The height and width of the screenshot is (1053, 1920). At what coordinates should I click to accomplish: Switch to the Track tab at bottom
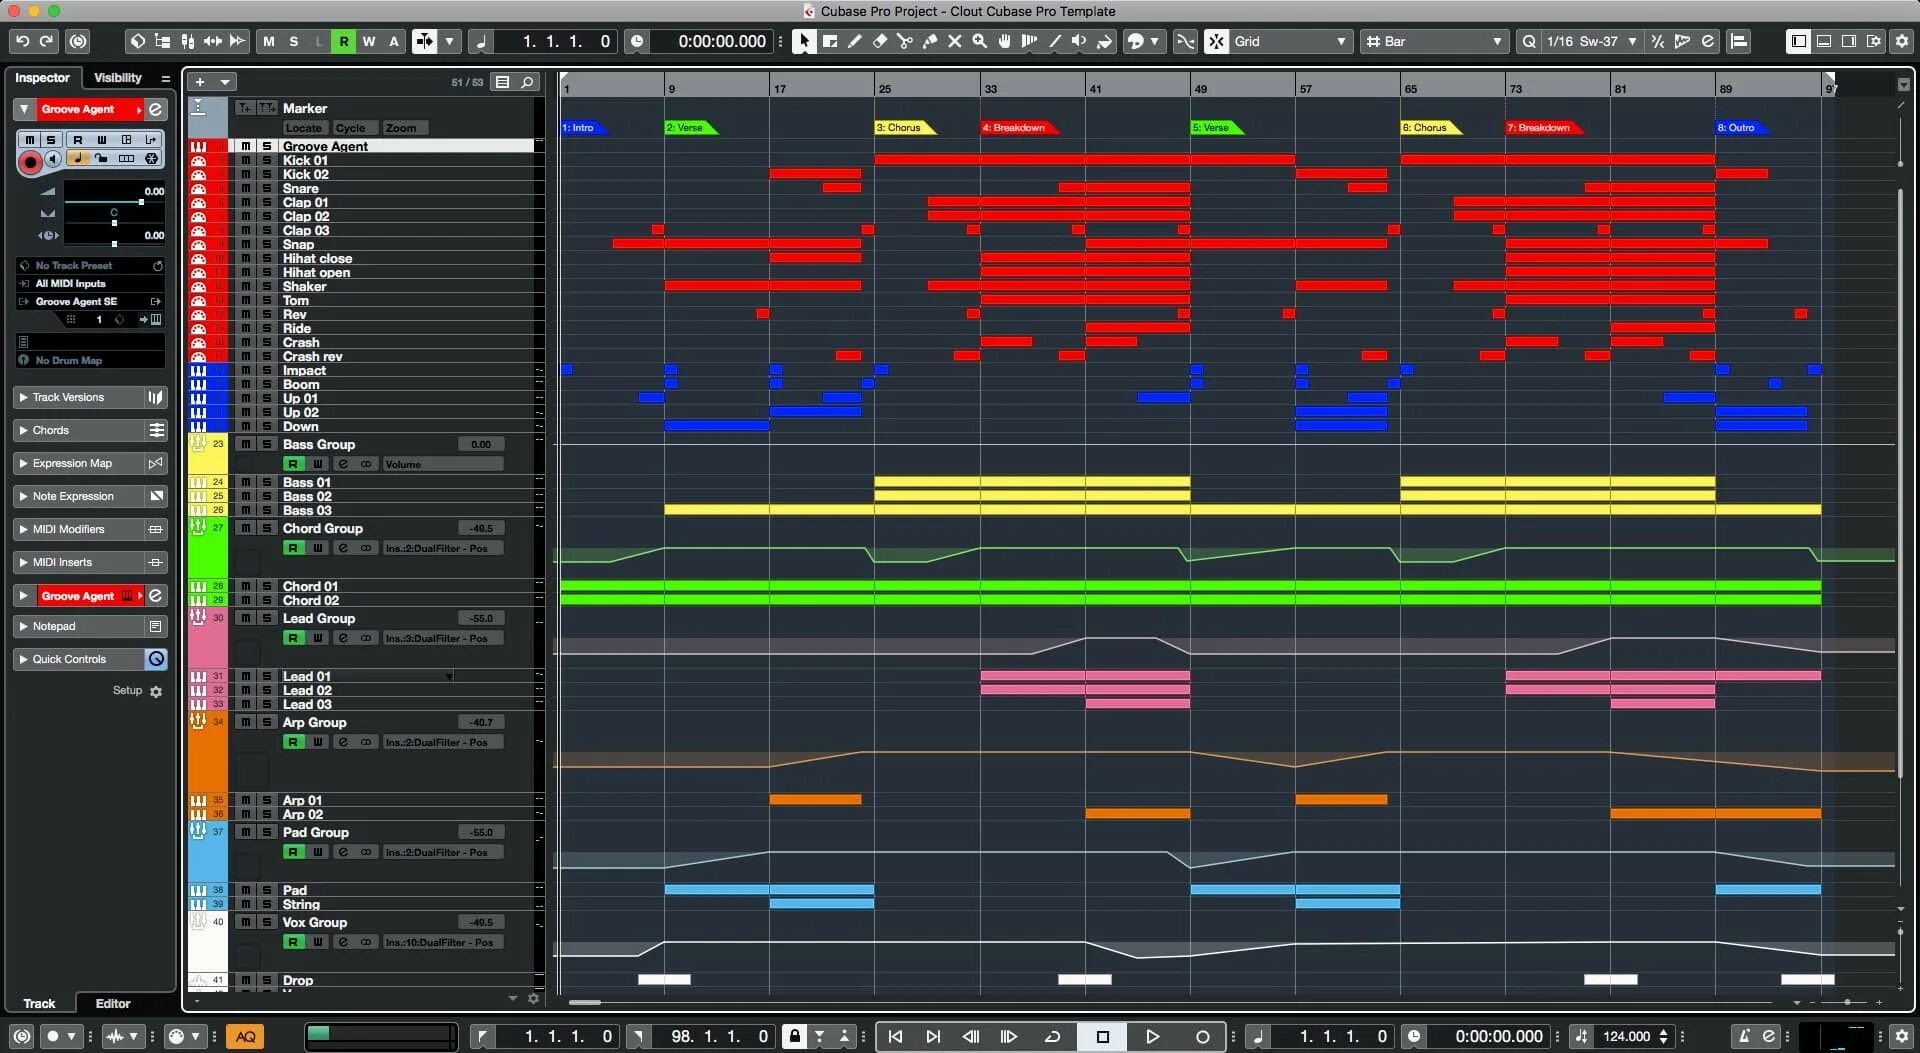point(39,1003)
